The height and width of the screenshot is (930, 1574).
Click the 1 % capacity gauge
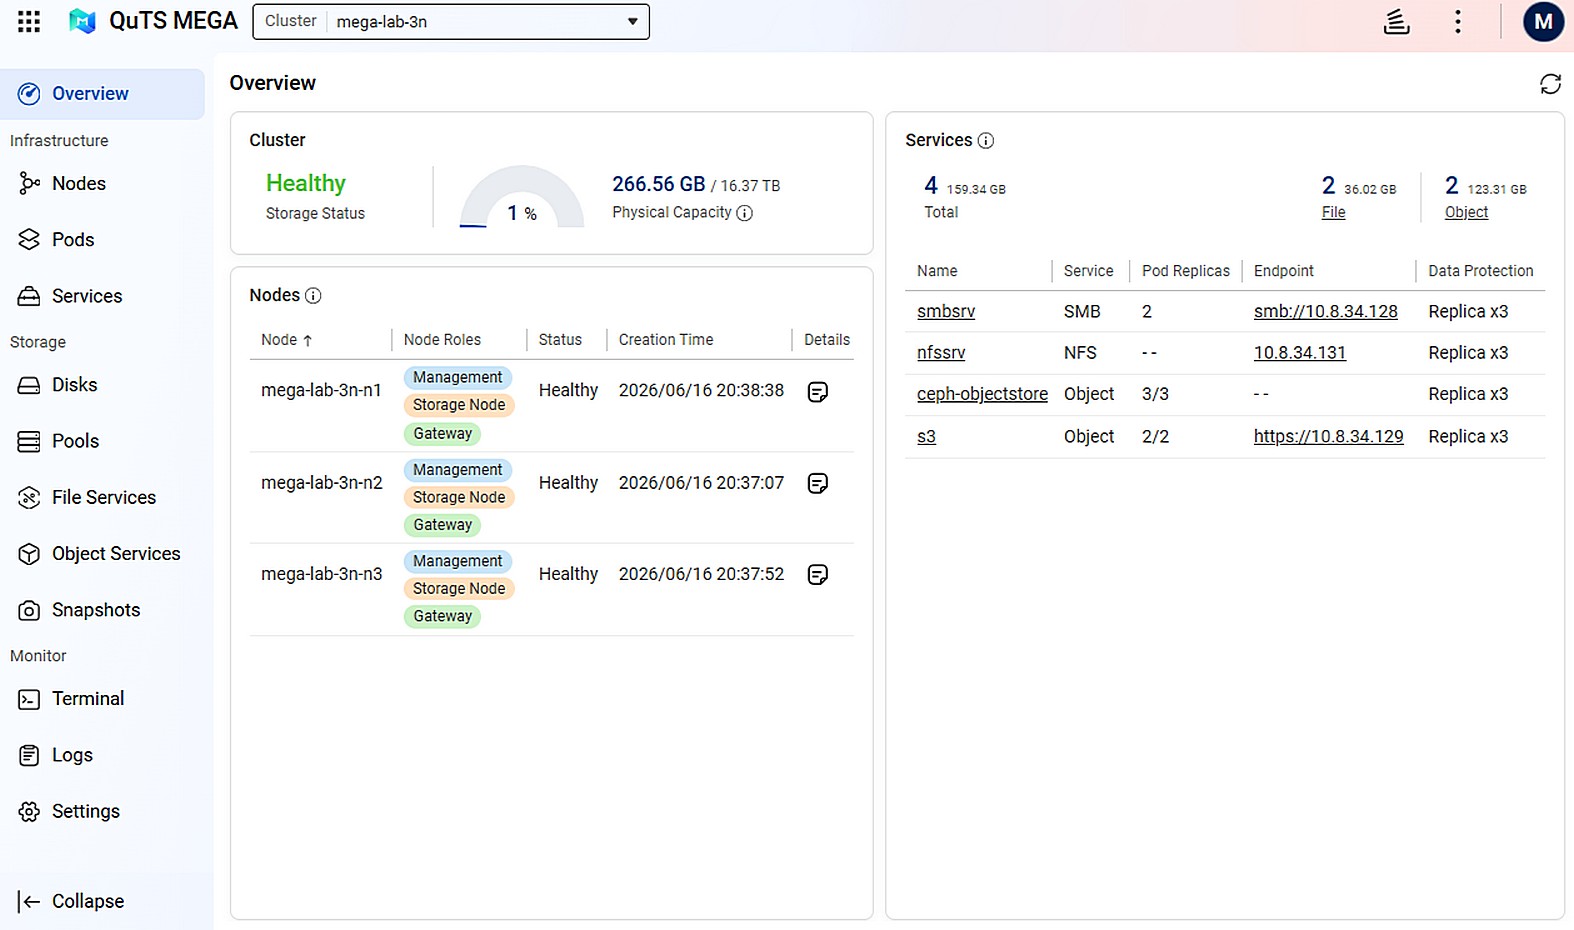pyautogui.click(x=522, y=198)
